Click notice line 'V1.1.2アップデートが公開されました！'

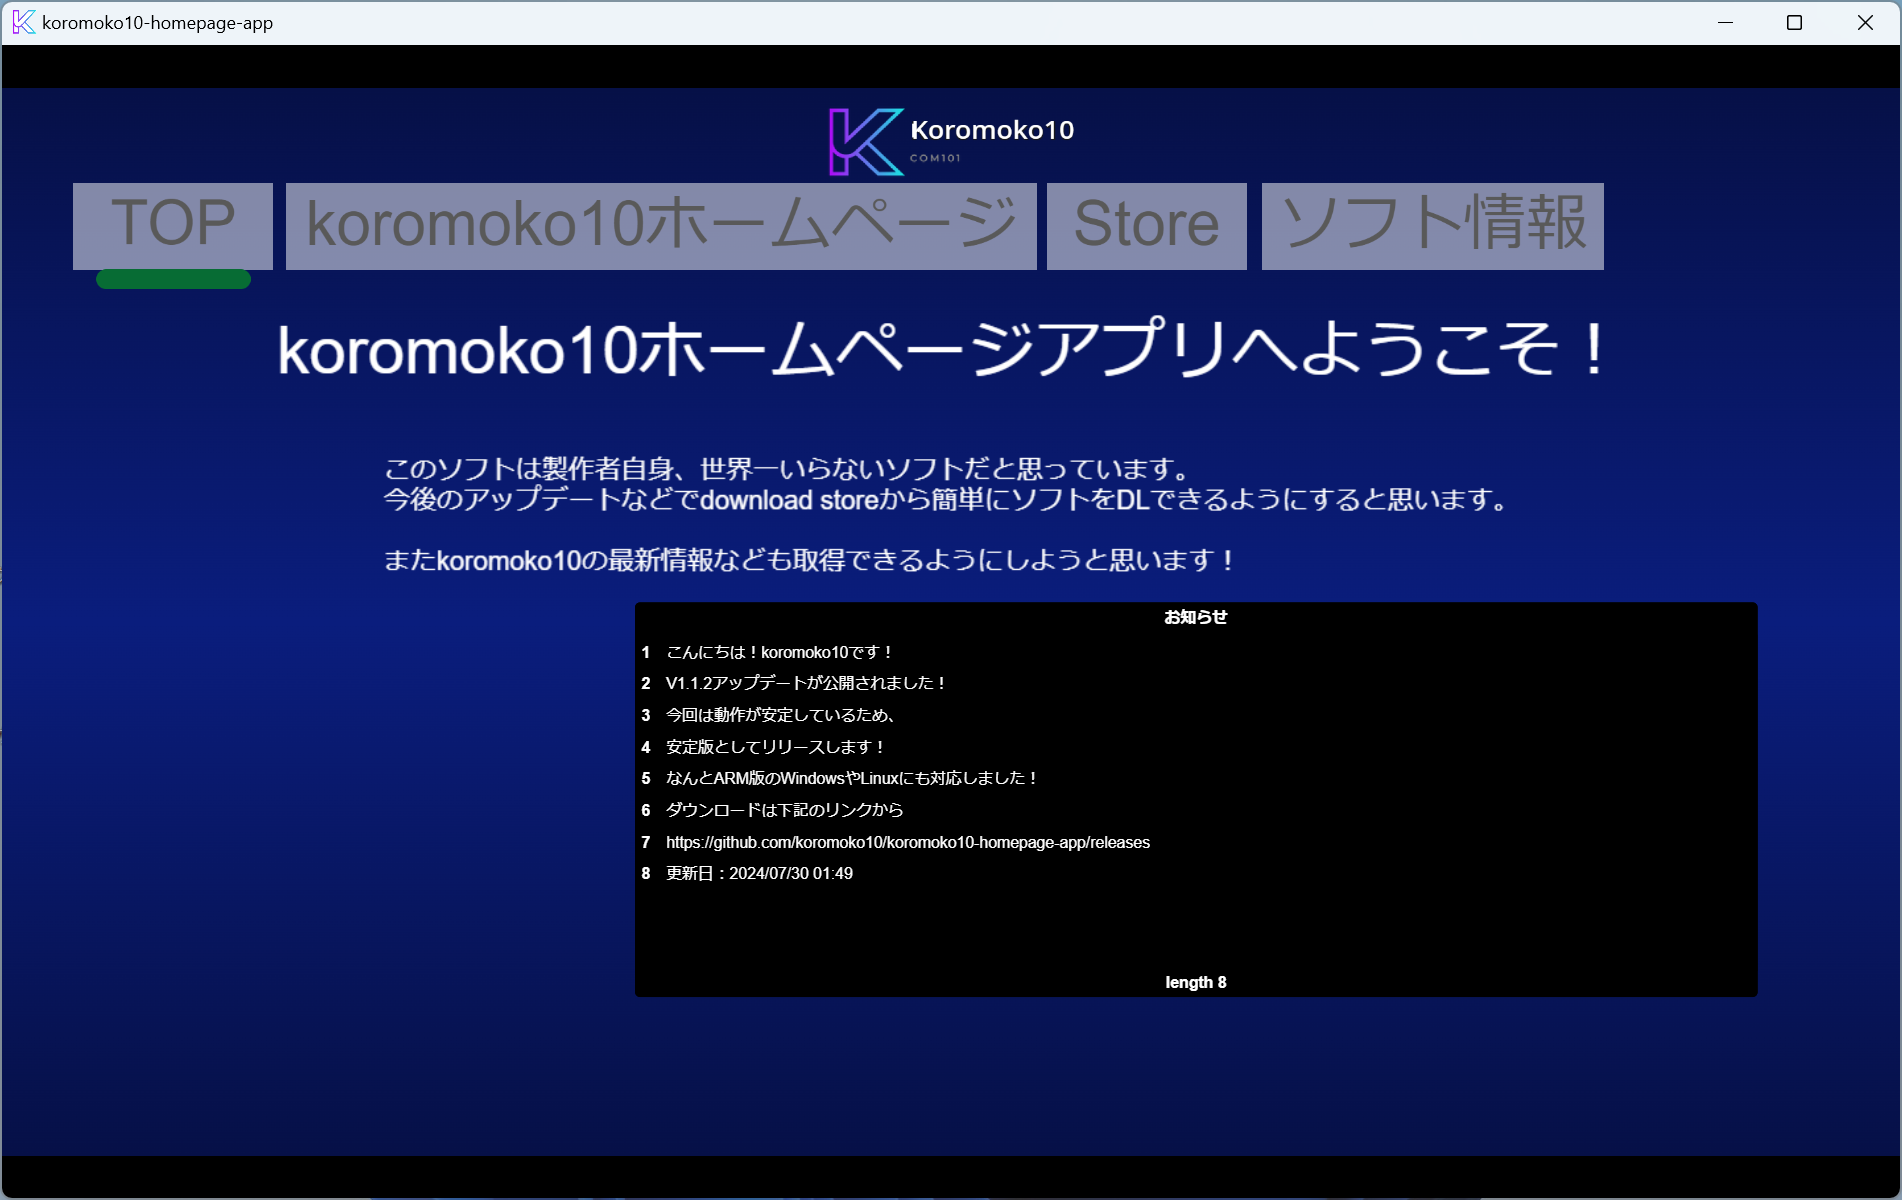807,683
